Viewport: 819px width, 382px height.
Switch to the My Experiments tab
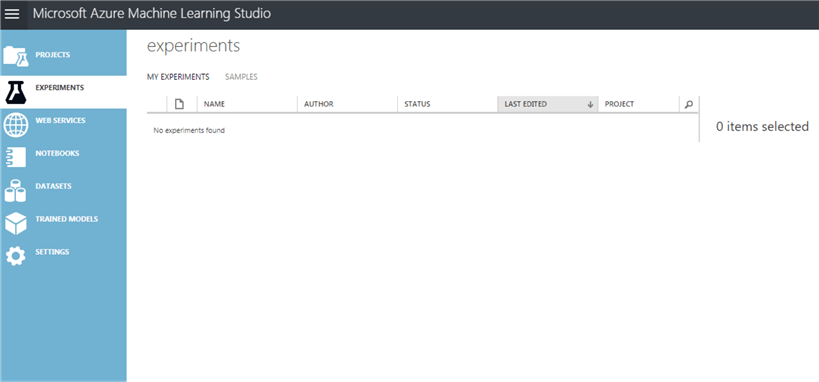[x=178, y=77]
